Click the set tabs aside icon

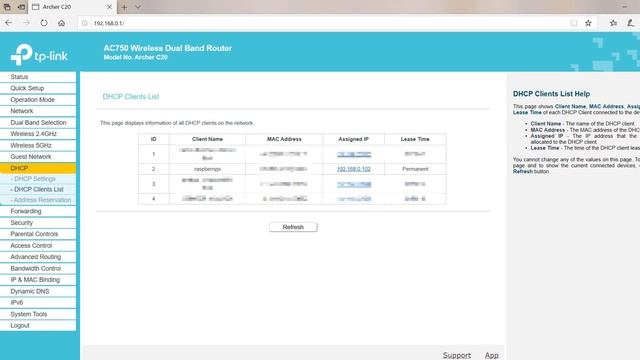pos(21,7)
